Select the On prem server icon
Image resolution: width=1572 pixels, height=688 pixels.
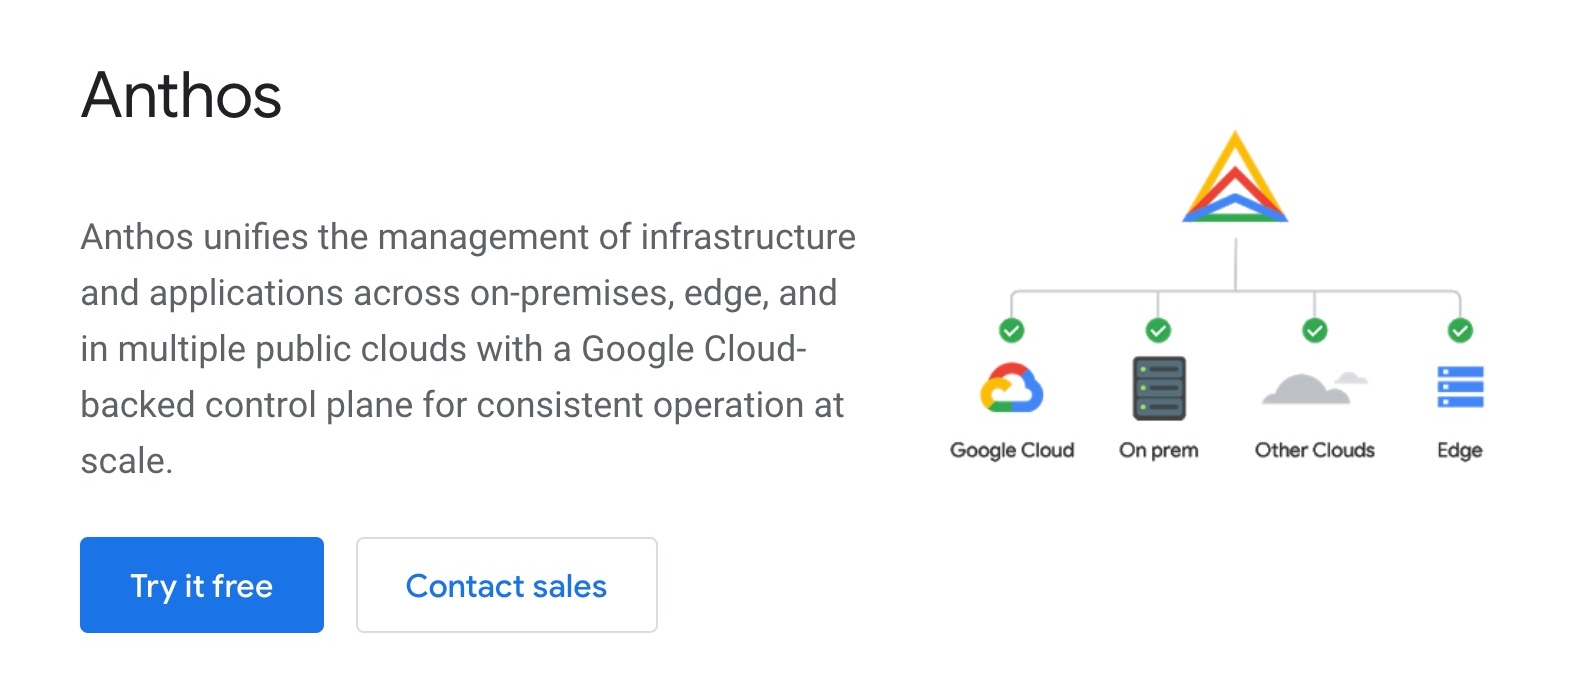click(x=1159, y=388)
